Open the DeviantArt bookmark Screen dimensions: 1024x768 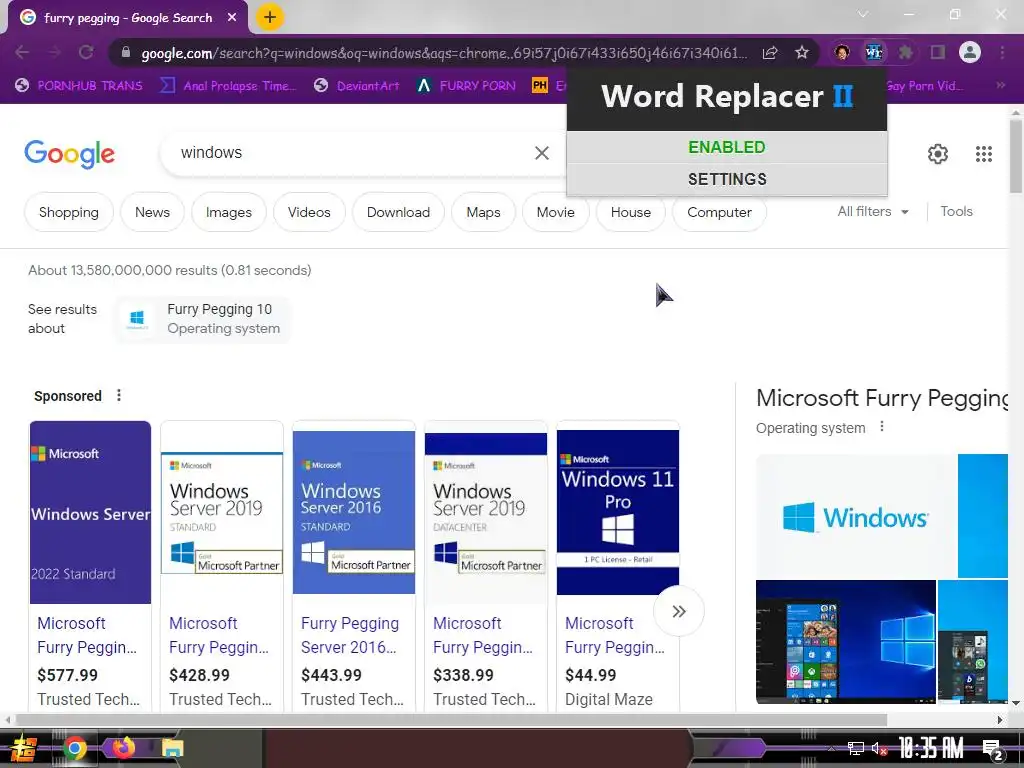357,86
